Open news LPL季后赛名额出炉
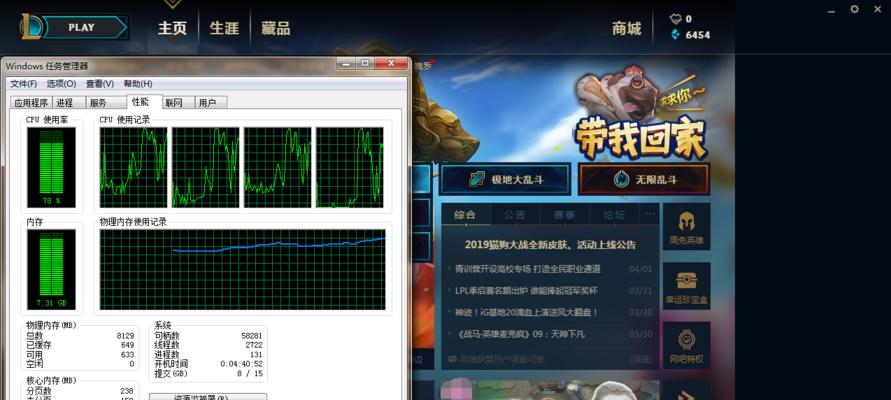Viewport: 891px width, 400px height. point(526,290)
